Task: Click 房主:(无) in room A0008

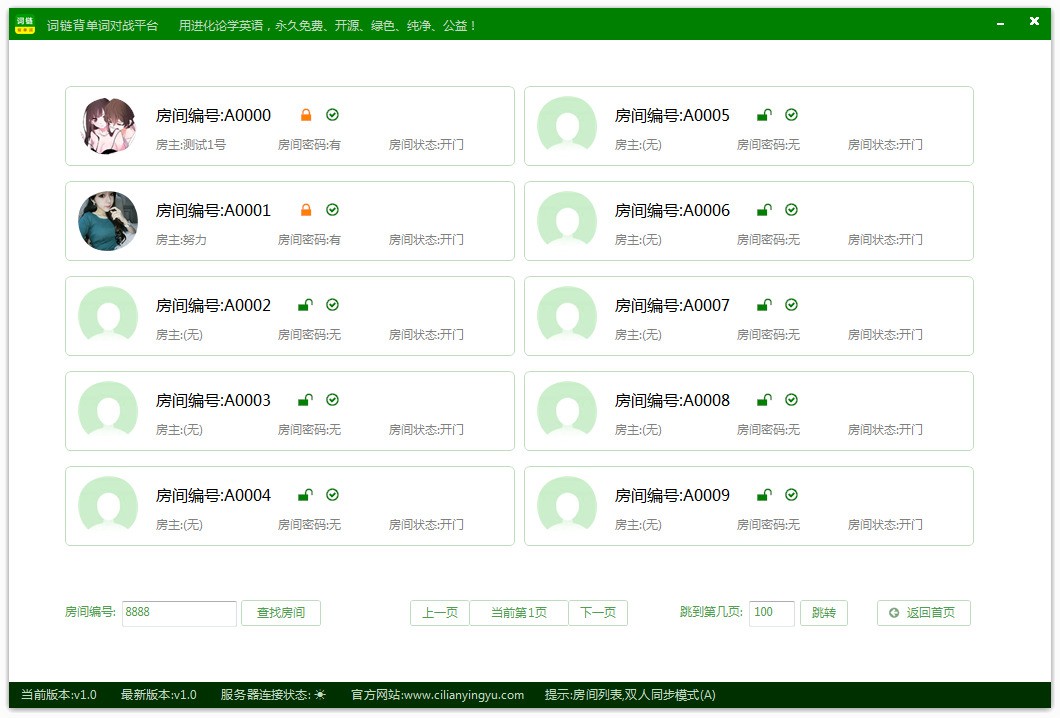Action: [x=638, y=430]
